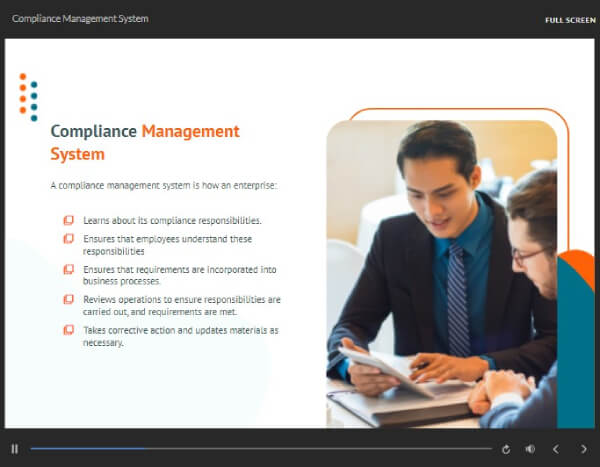Pause the slide playback
Image resolution: width=600 pixels, height=467 pixels.
[15, 449]
